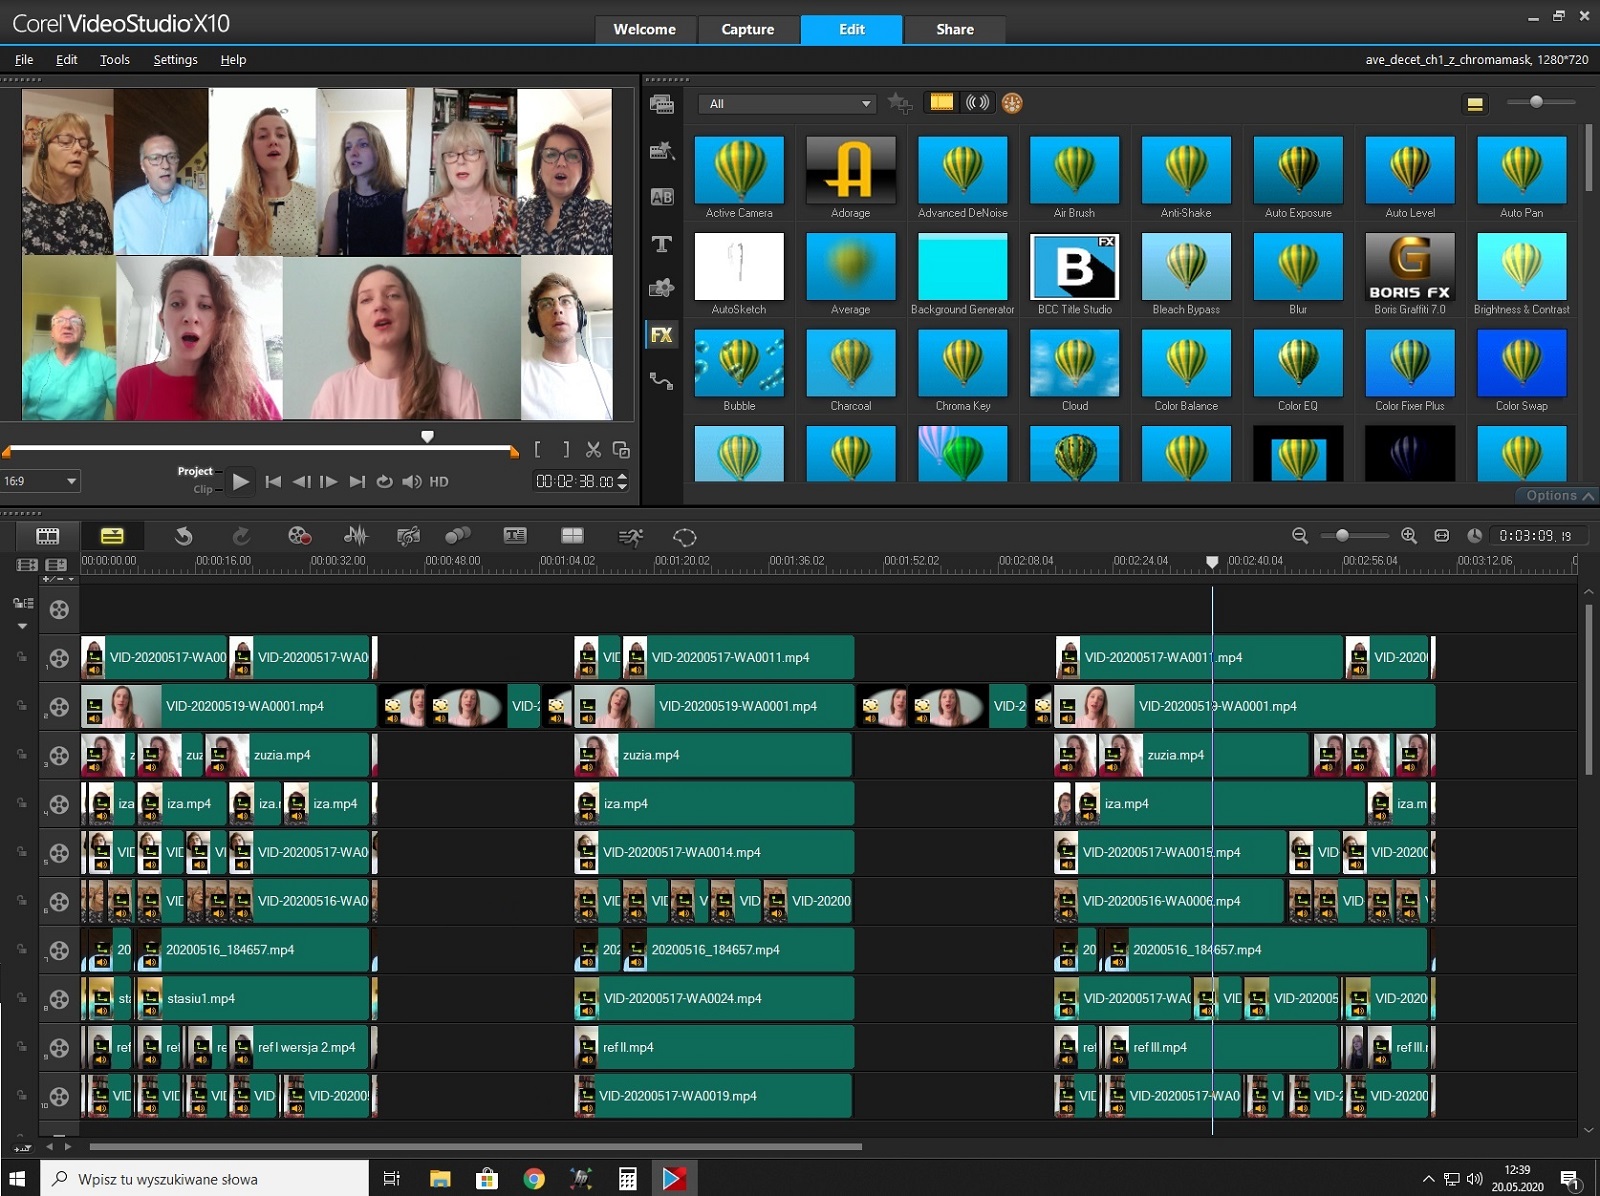Open the 16:9 aspect ratio dropdown

point(40,481)
